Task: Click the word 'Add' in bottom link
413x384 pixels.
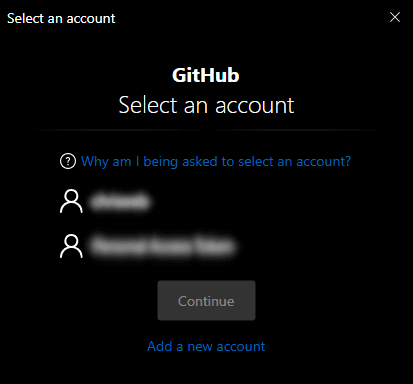Action: tap(160, 347)
